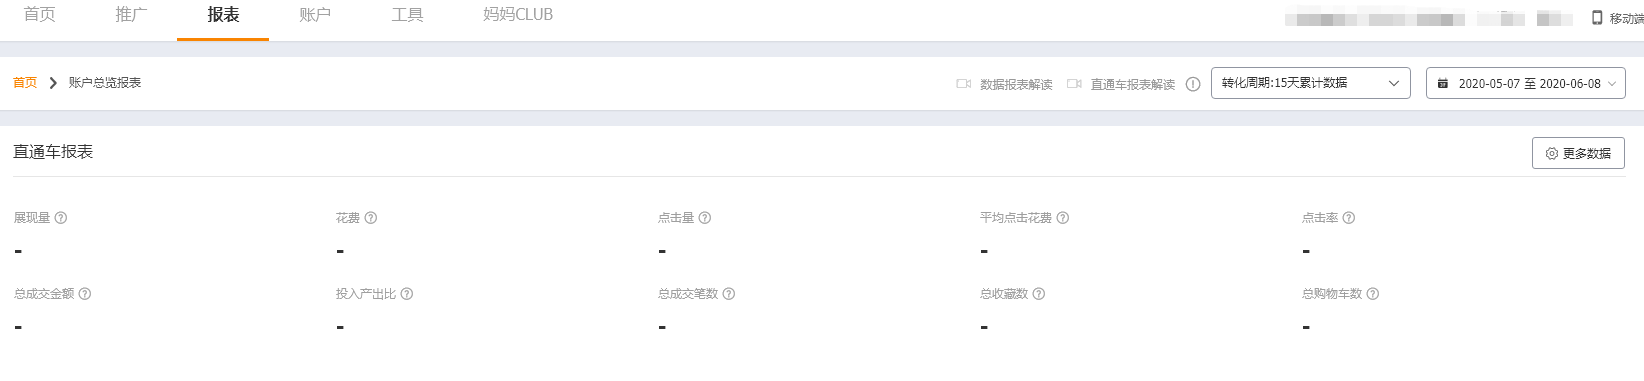Click help icon next to 展现量
This screenshot has width=1644, height=381.
point(61,218)
